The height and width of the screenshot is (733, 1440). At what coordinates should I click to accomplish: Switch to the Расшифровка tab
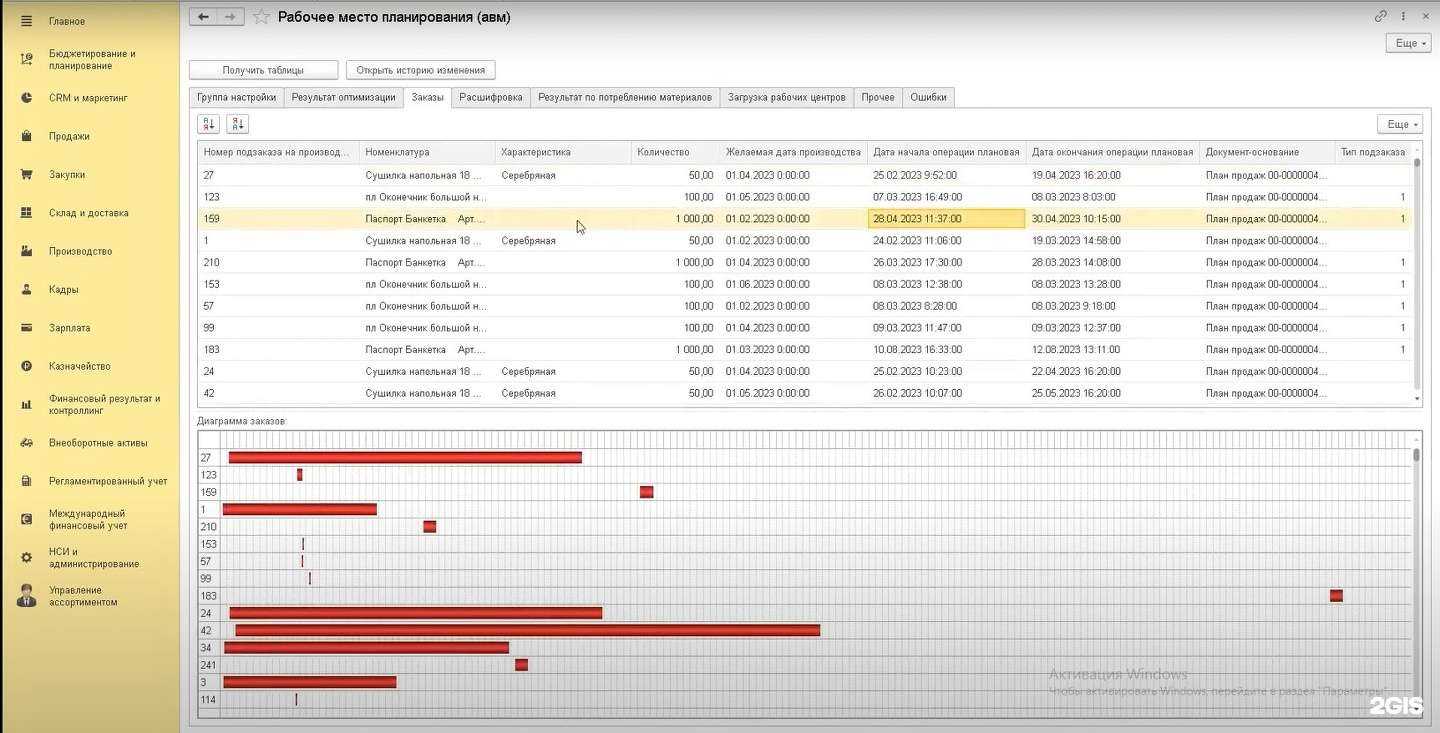(490, 97)
